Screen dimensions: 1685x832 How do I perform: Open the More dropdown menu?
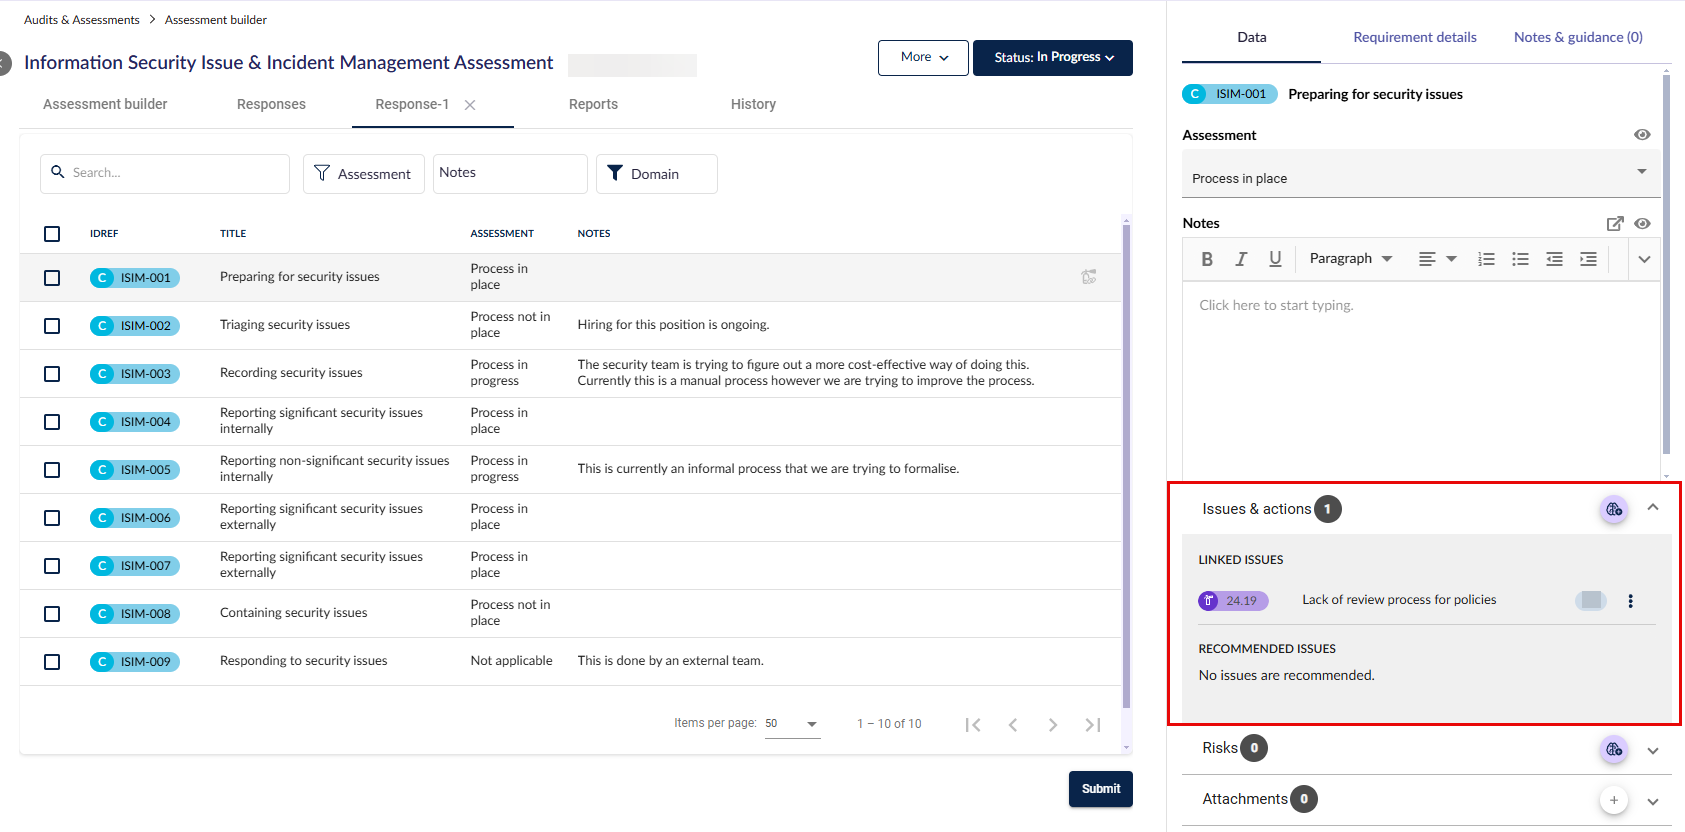pos(923,58)
